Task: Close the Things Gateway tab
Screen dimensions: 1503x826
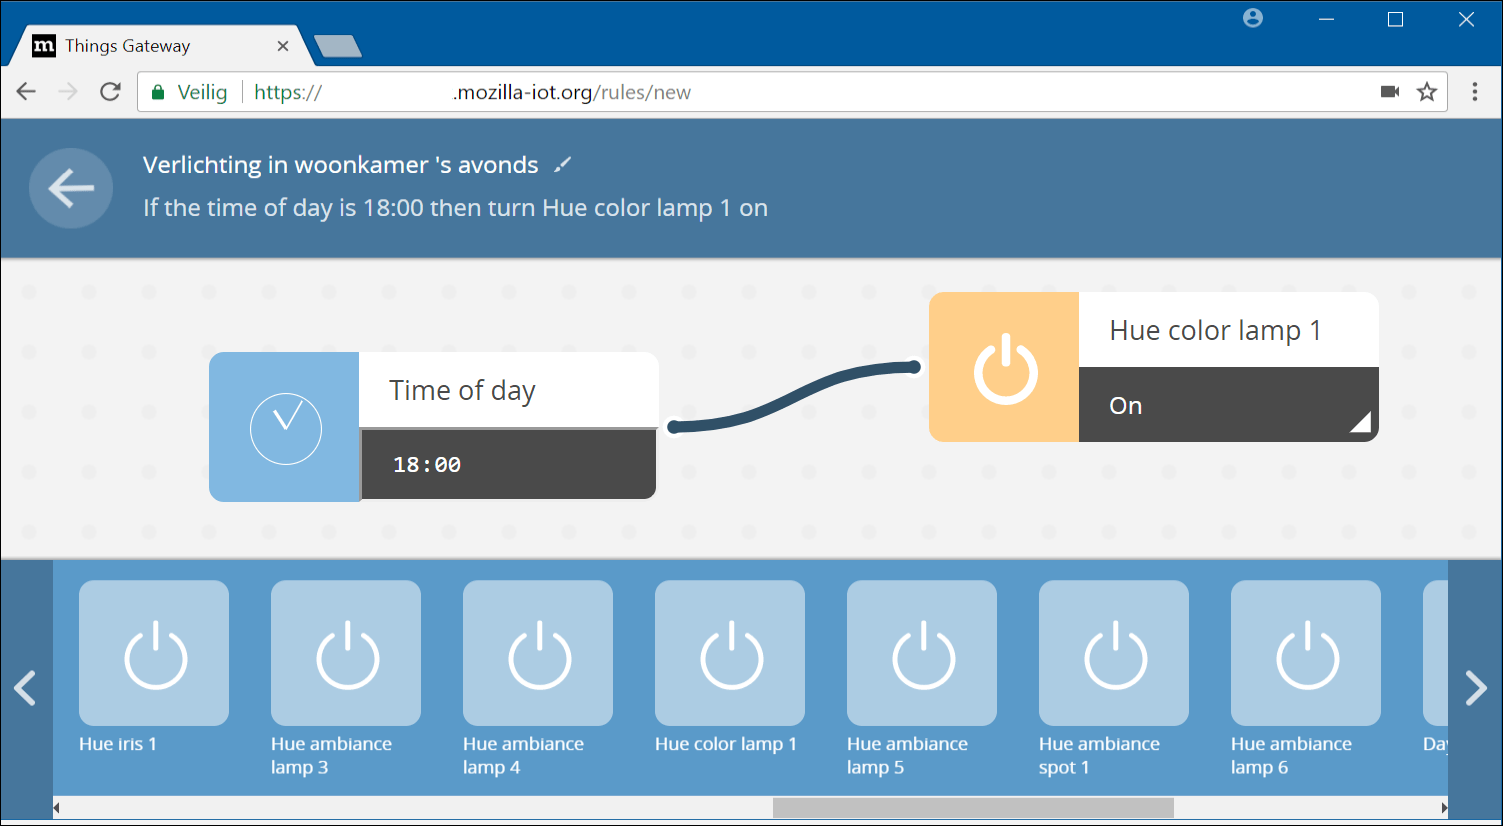Action: [283, 46]
